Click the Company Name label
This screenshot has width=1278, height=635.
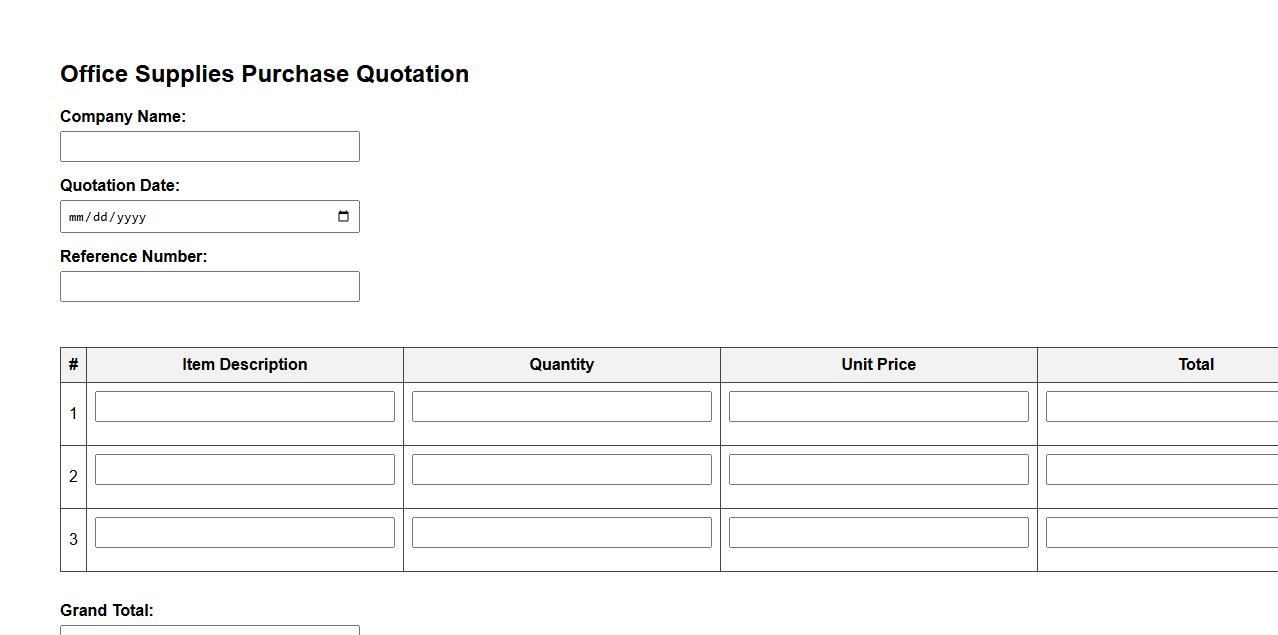[x=123, y=116]
